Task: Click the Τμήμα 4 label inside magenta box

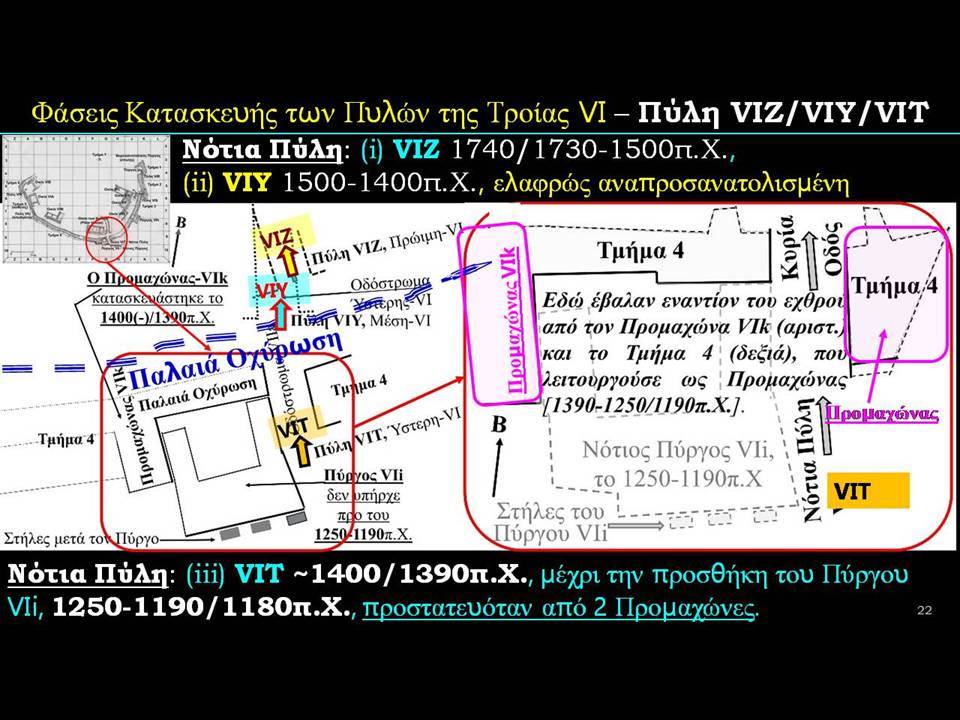Action: (x=894, y=286)
